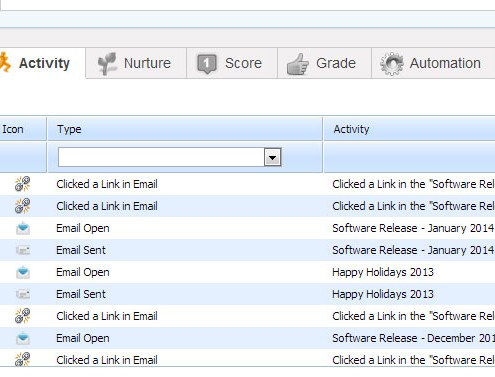
Task: Click open-envelope icon for Software Release December
Action: 23,338
